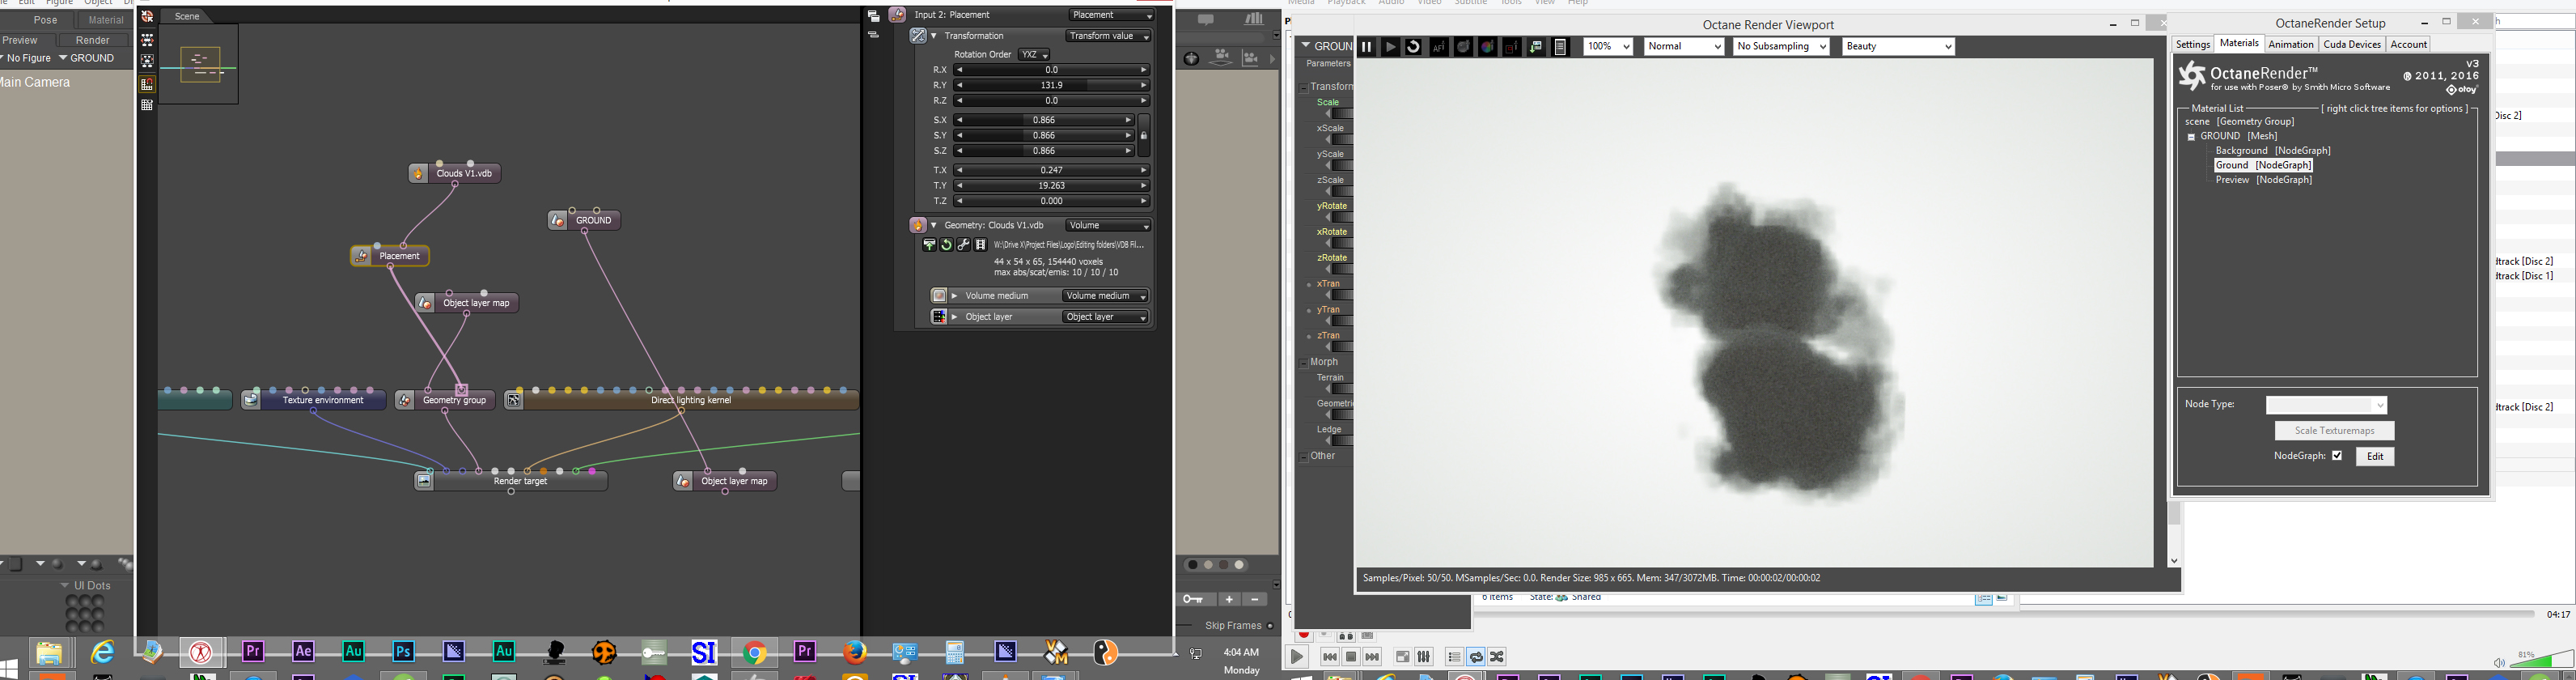Reload the VDB file with green refresh icon
Image resolution: width=2576 pixels, height=680 pixels.
[946, 245]
